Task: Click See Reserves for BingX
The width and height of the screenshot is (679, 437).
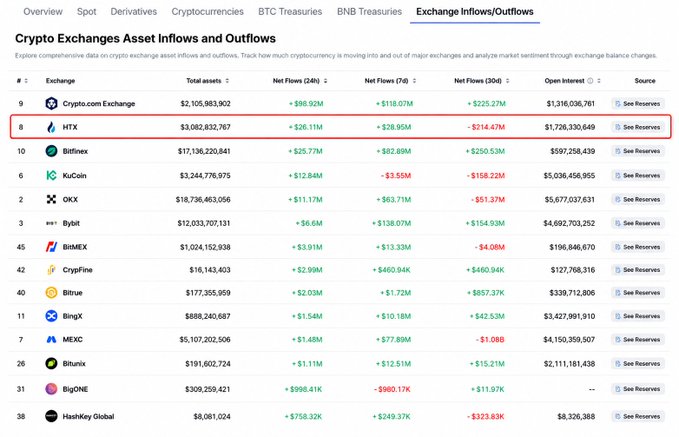Action: [638, 316]
